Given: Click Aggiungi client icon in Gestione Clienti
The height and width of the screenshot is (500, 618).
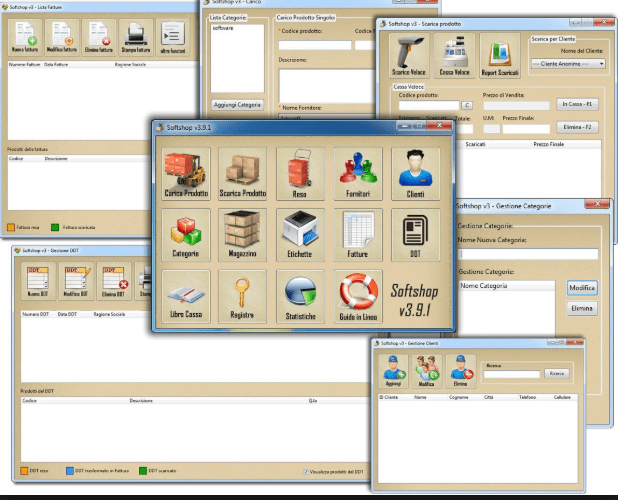Looking at the screenshot, I should pyautogui.click(x=393, y=370).
